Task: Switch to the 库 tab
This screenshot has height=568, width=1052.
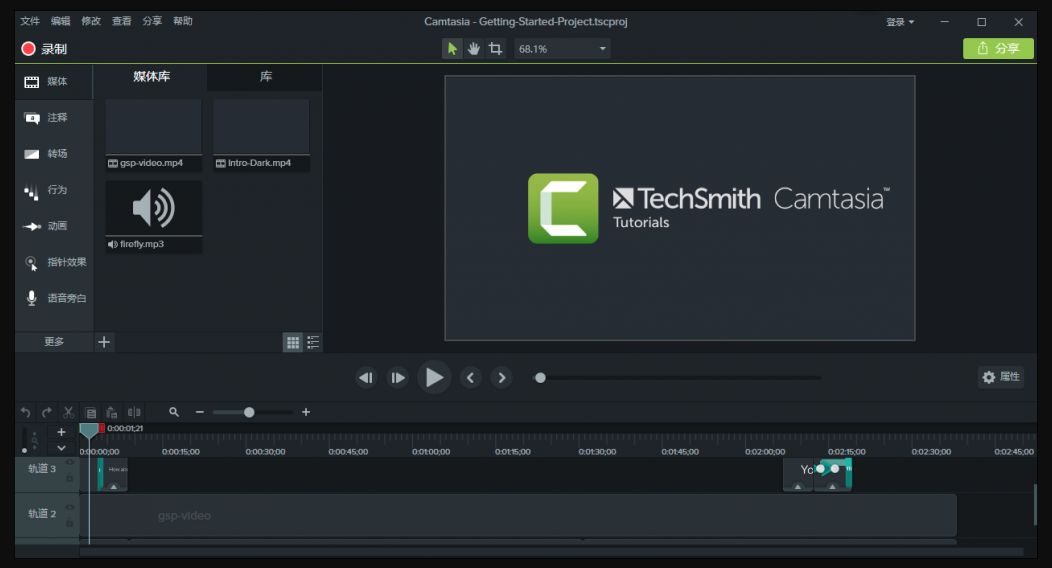Action: click(265, 77)
